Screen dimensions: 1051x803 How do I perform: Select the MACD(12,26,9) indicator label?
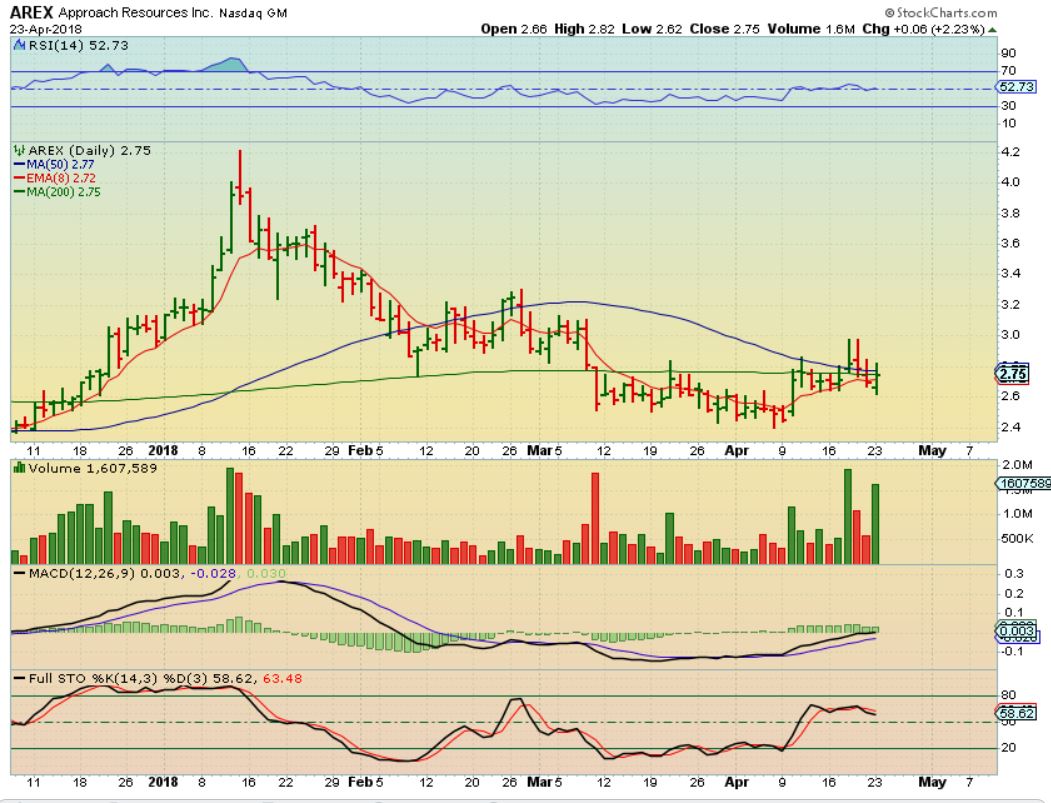click(82, 574)
